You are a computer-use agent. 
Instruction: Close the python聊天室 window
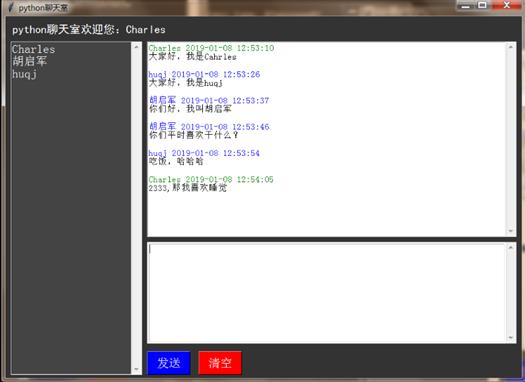click(507, 5)
